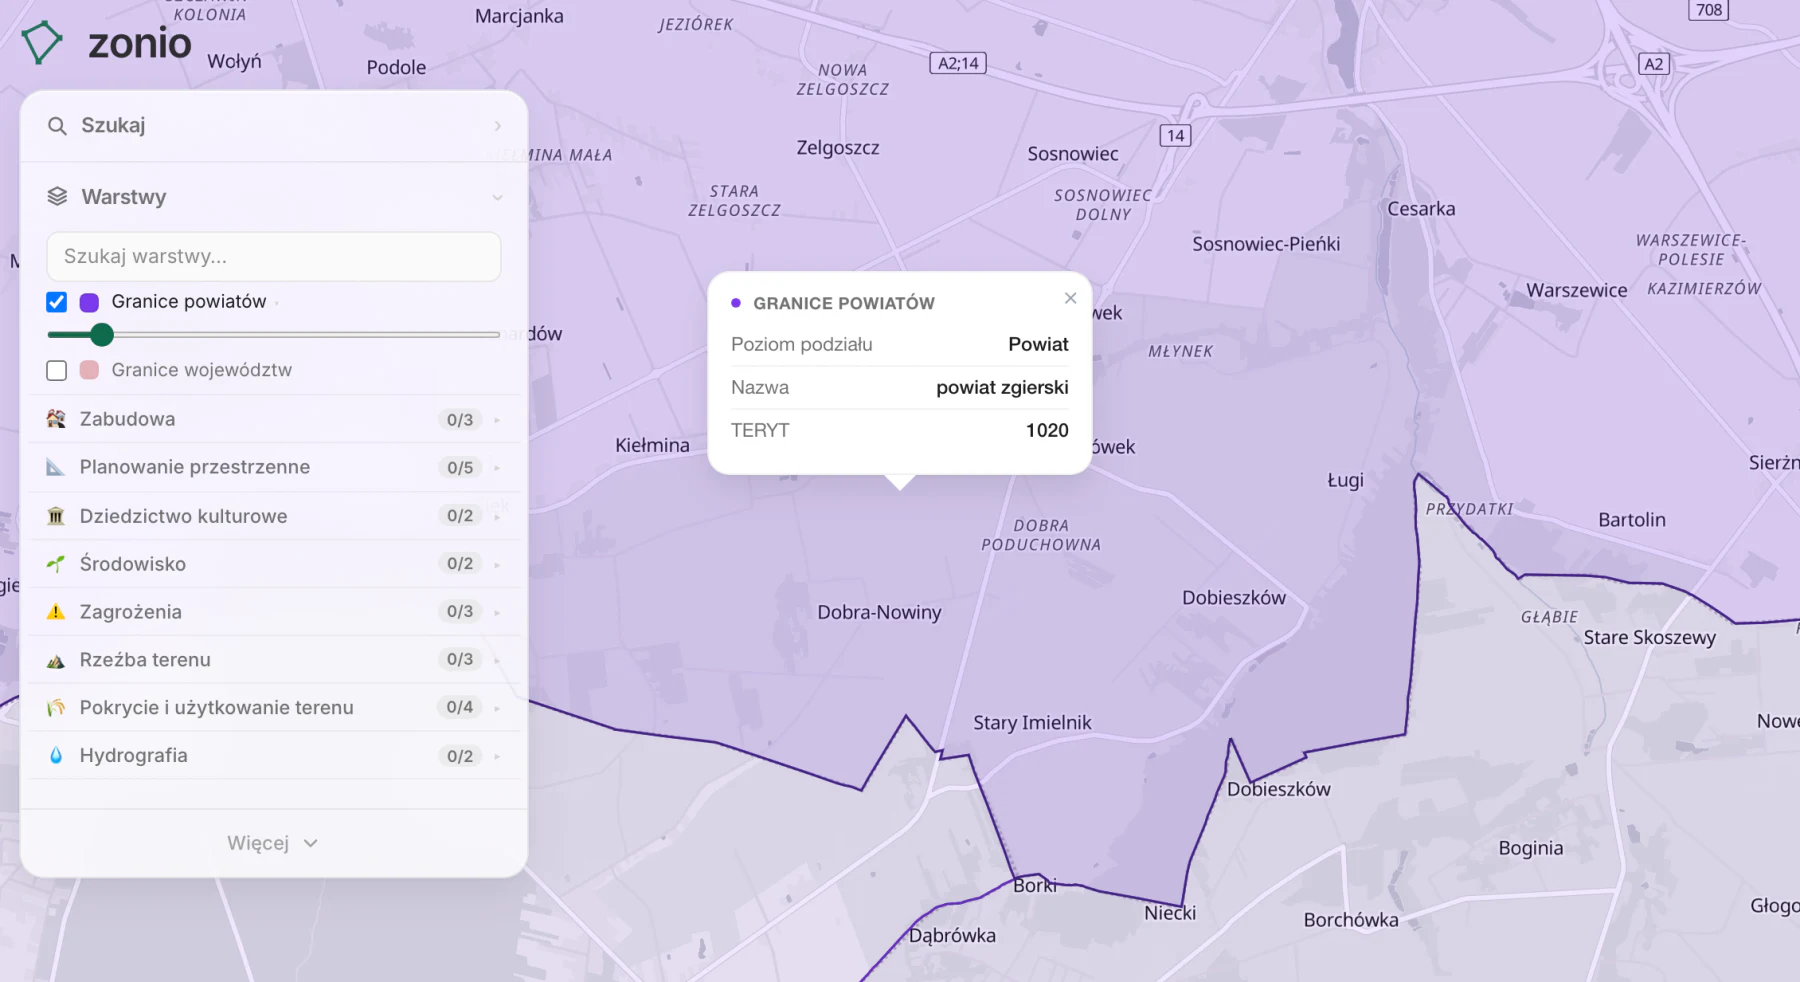This screenshot has width=1800, height=982.
Task: Click the Stary Imielnik map label
Action: point(1032,722)
